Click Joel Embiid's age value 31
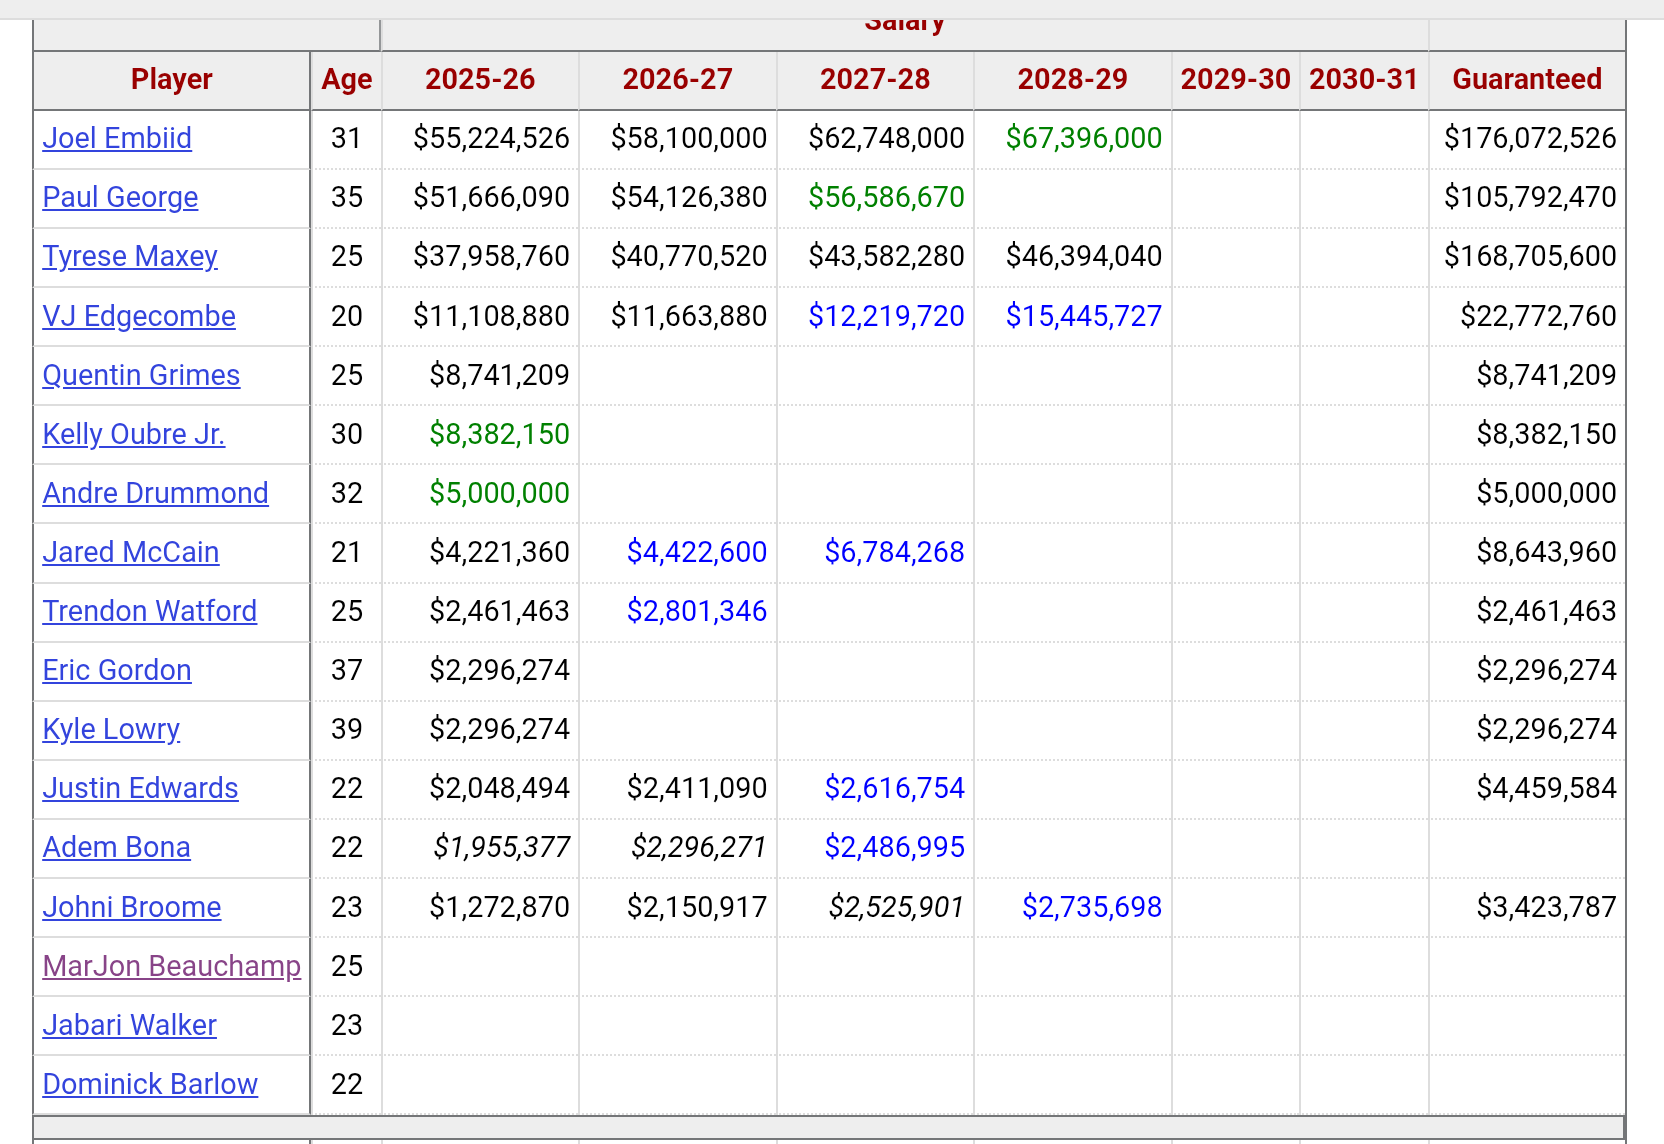1664x1144 pixels. tap(347, 138)
